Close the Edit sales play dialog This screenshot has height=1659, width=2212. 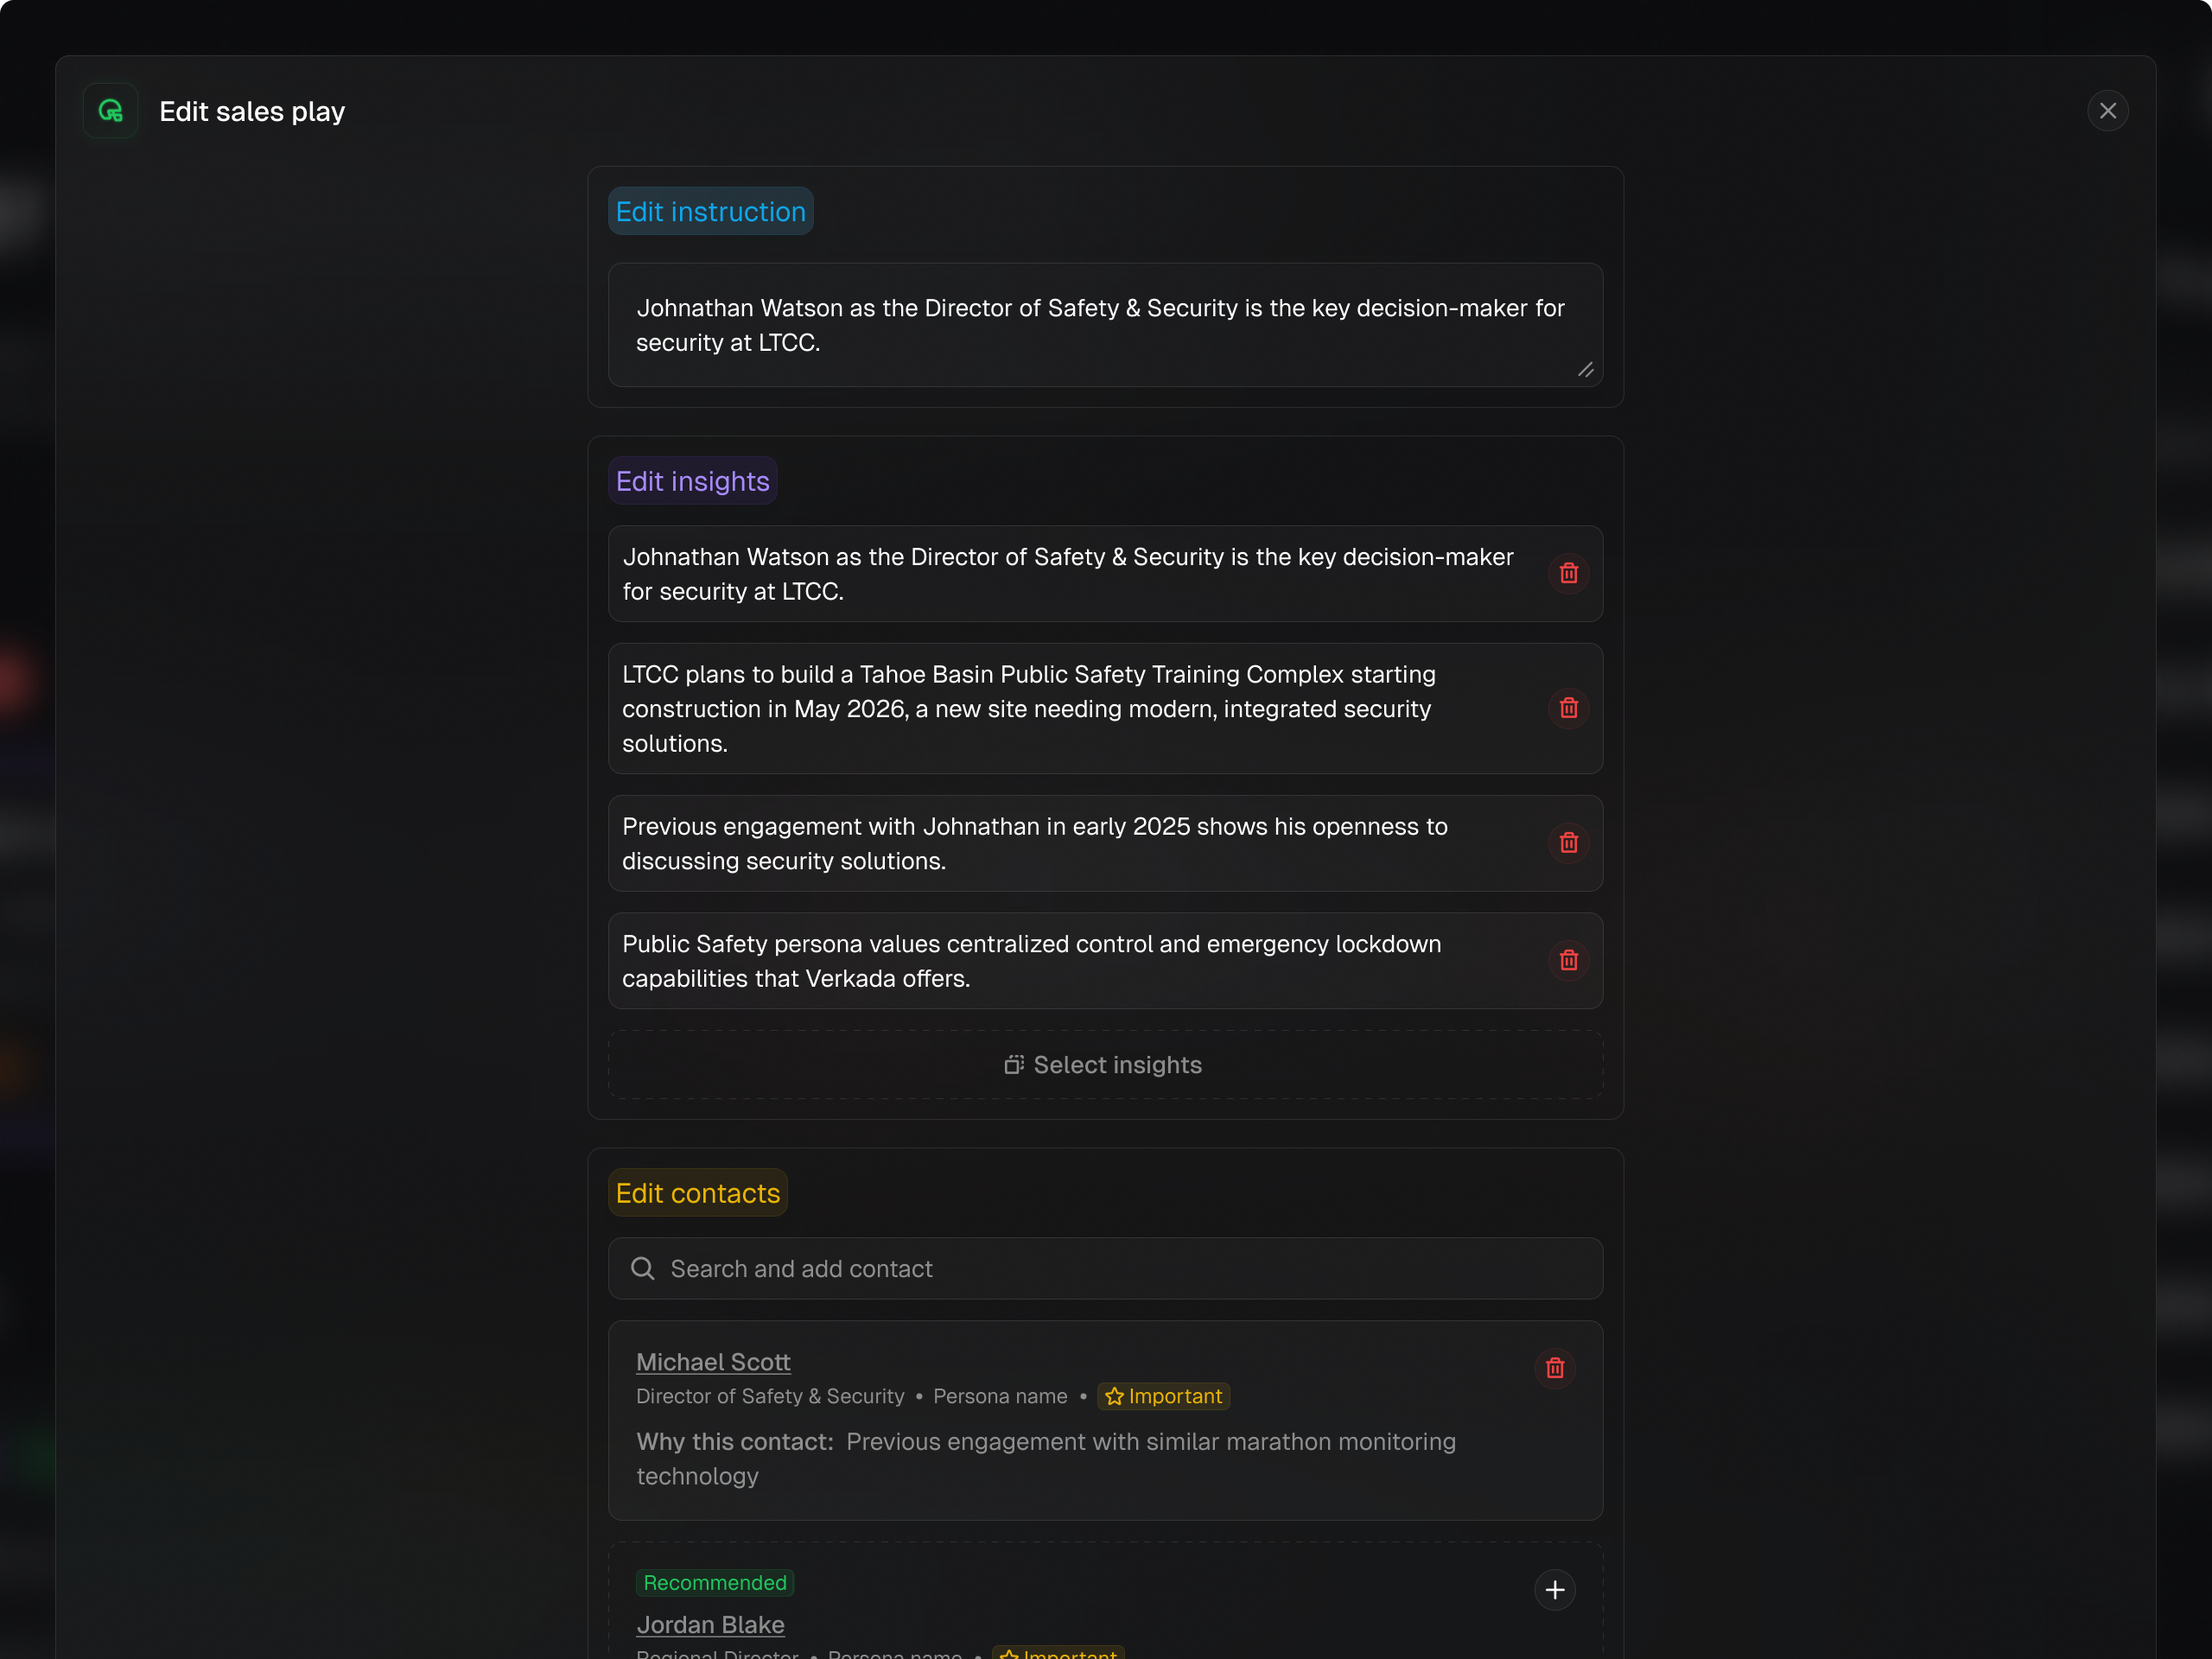pyautogui.click(x=2107, y=111)
